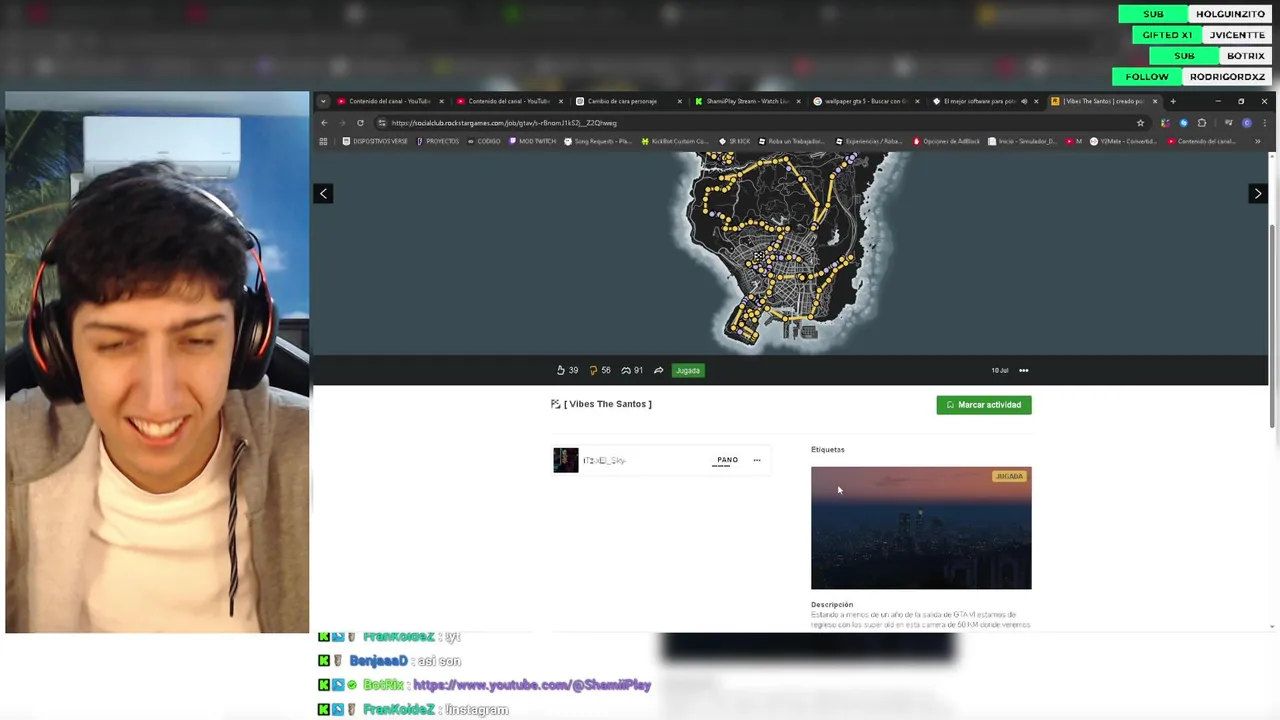This screenshot has width=1280, height=720.
Task: Switch to ShamiiPlay Stream tab
Action: click(x=746, y=101)
